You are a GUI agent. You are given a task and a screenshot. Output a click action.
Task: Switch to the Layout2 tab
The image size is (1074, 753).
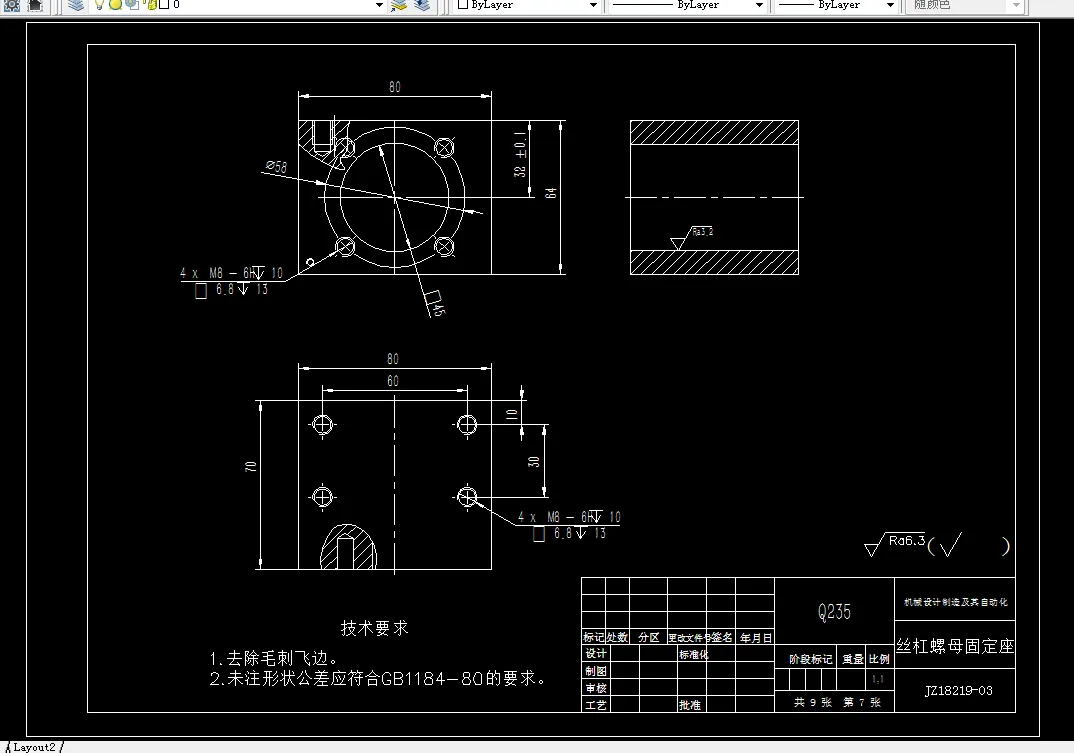click(x=34, y=747)
